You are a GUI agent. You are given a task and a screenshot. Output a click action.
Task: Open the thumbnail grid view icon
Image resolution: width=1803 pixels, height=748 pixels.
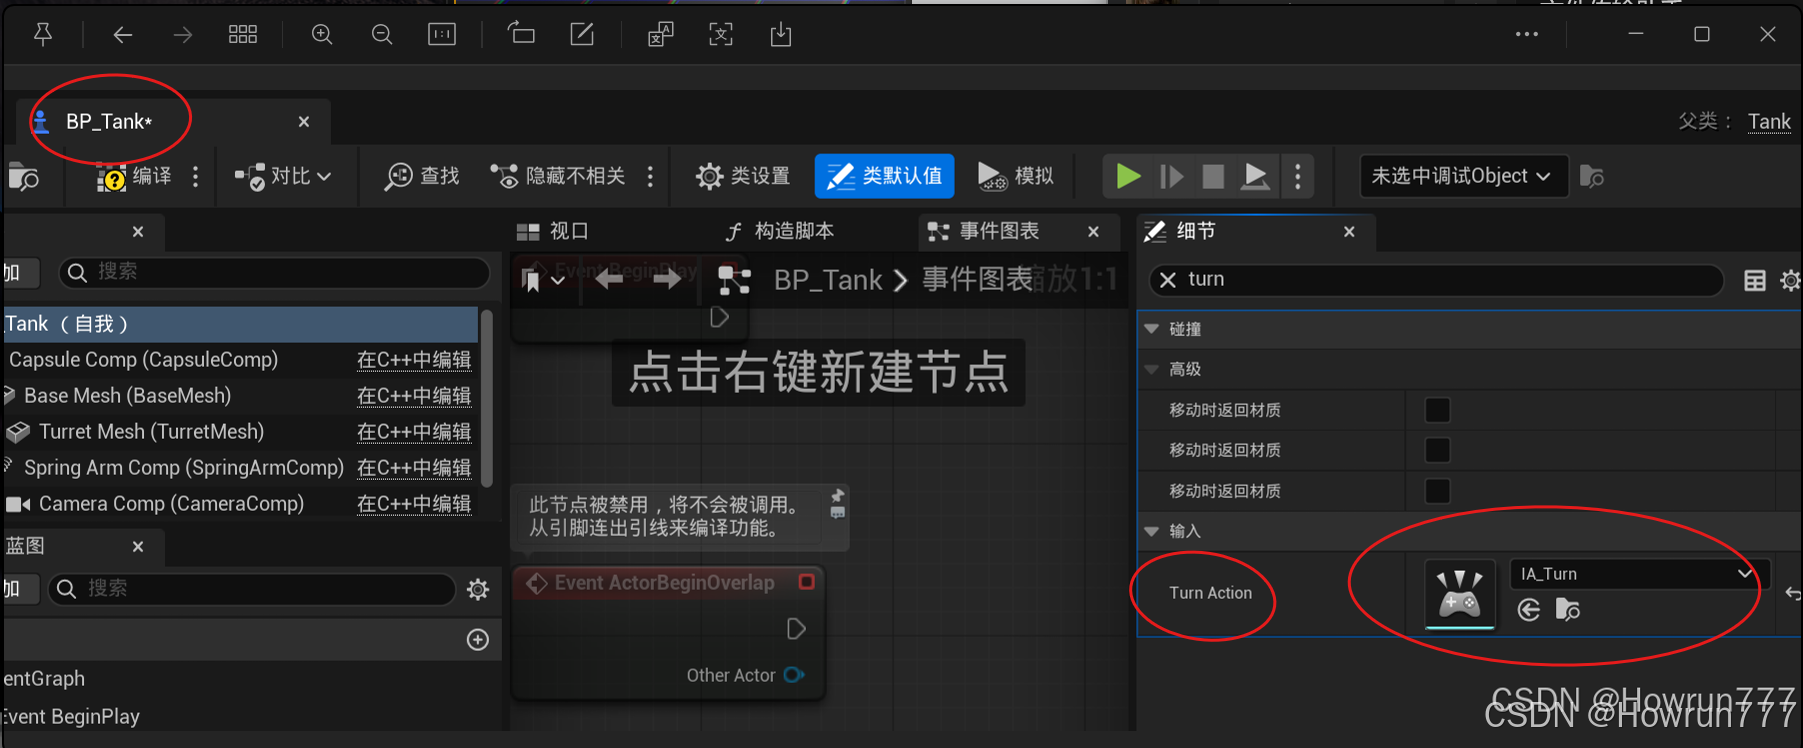243,35
